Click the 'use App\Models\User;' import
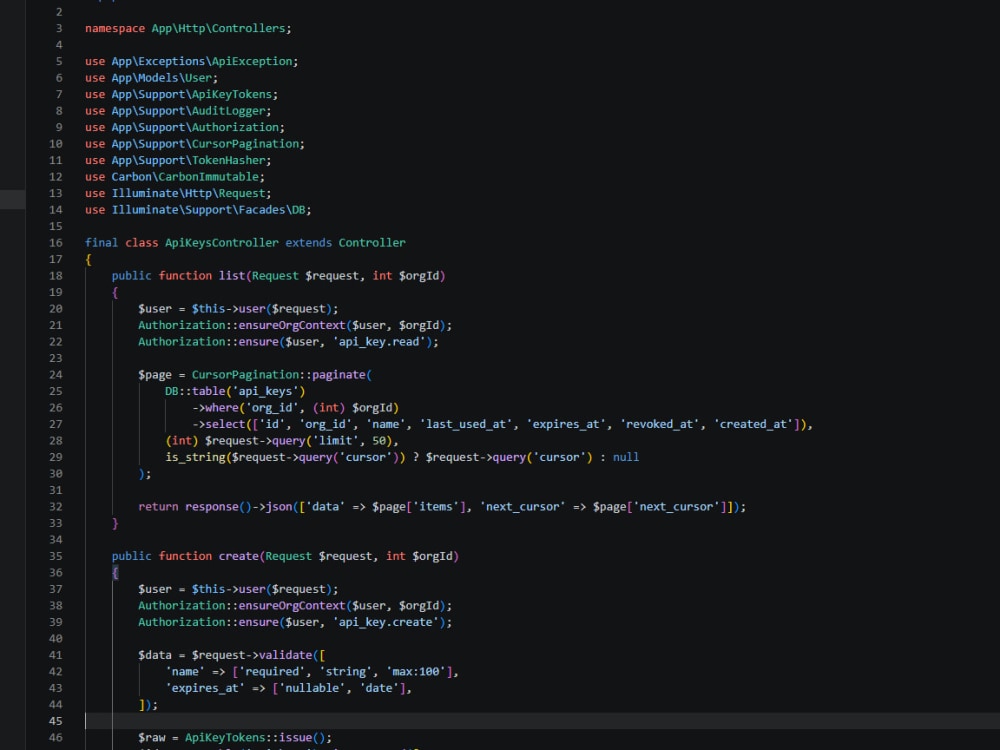The width and height of the screenshot is (1000, 750). (151, 78)
